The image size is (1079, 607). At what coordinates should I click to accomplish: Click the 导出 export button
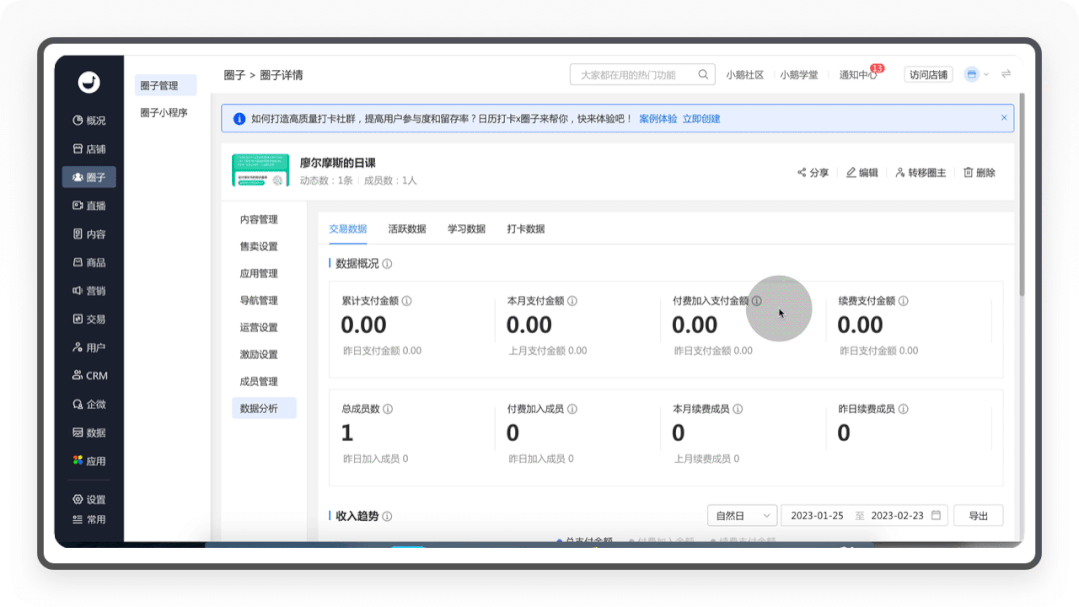pos(978,515)
